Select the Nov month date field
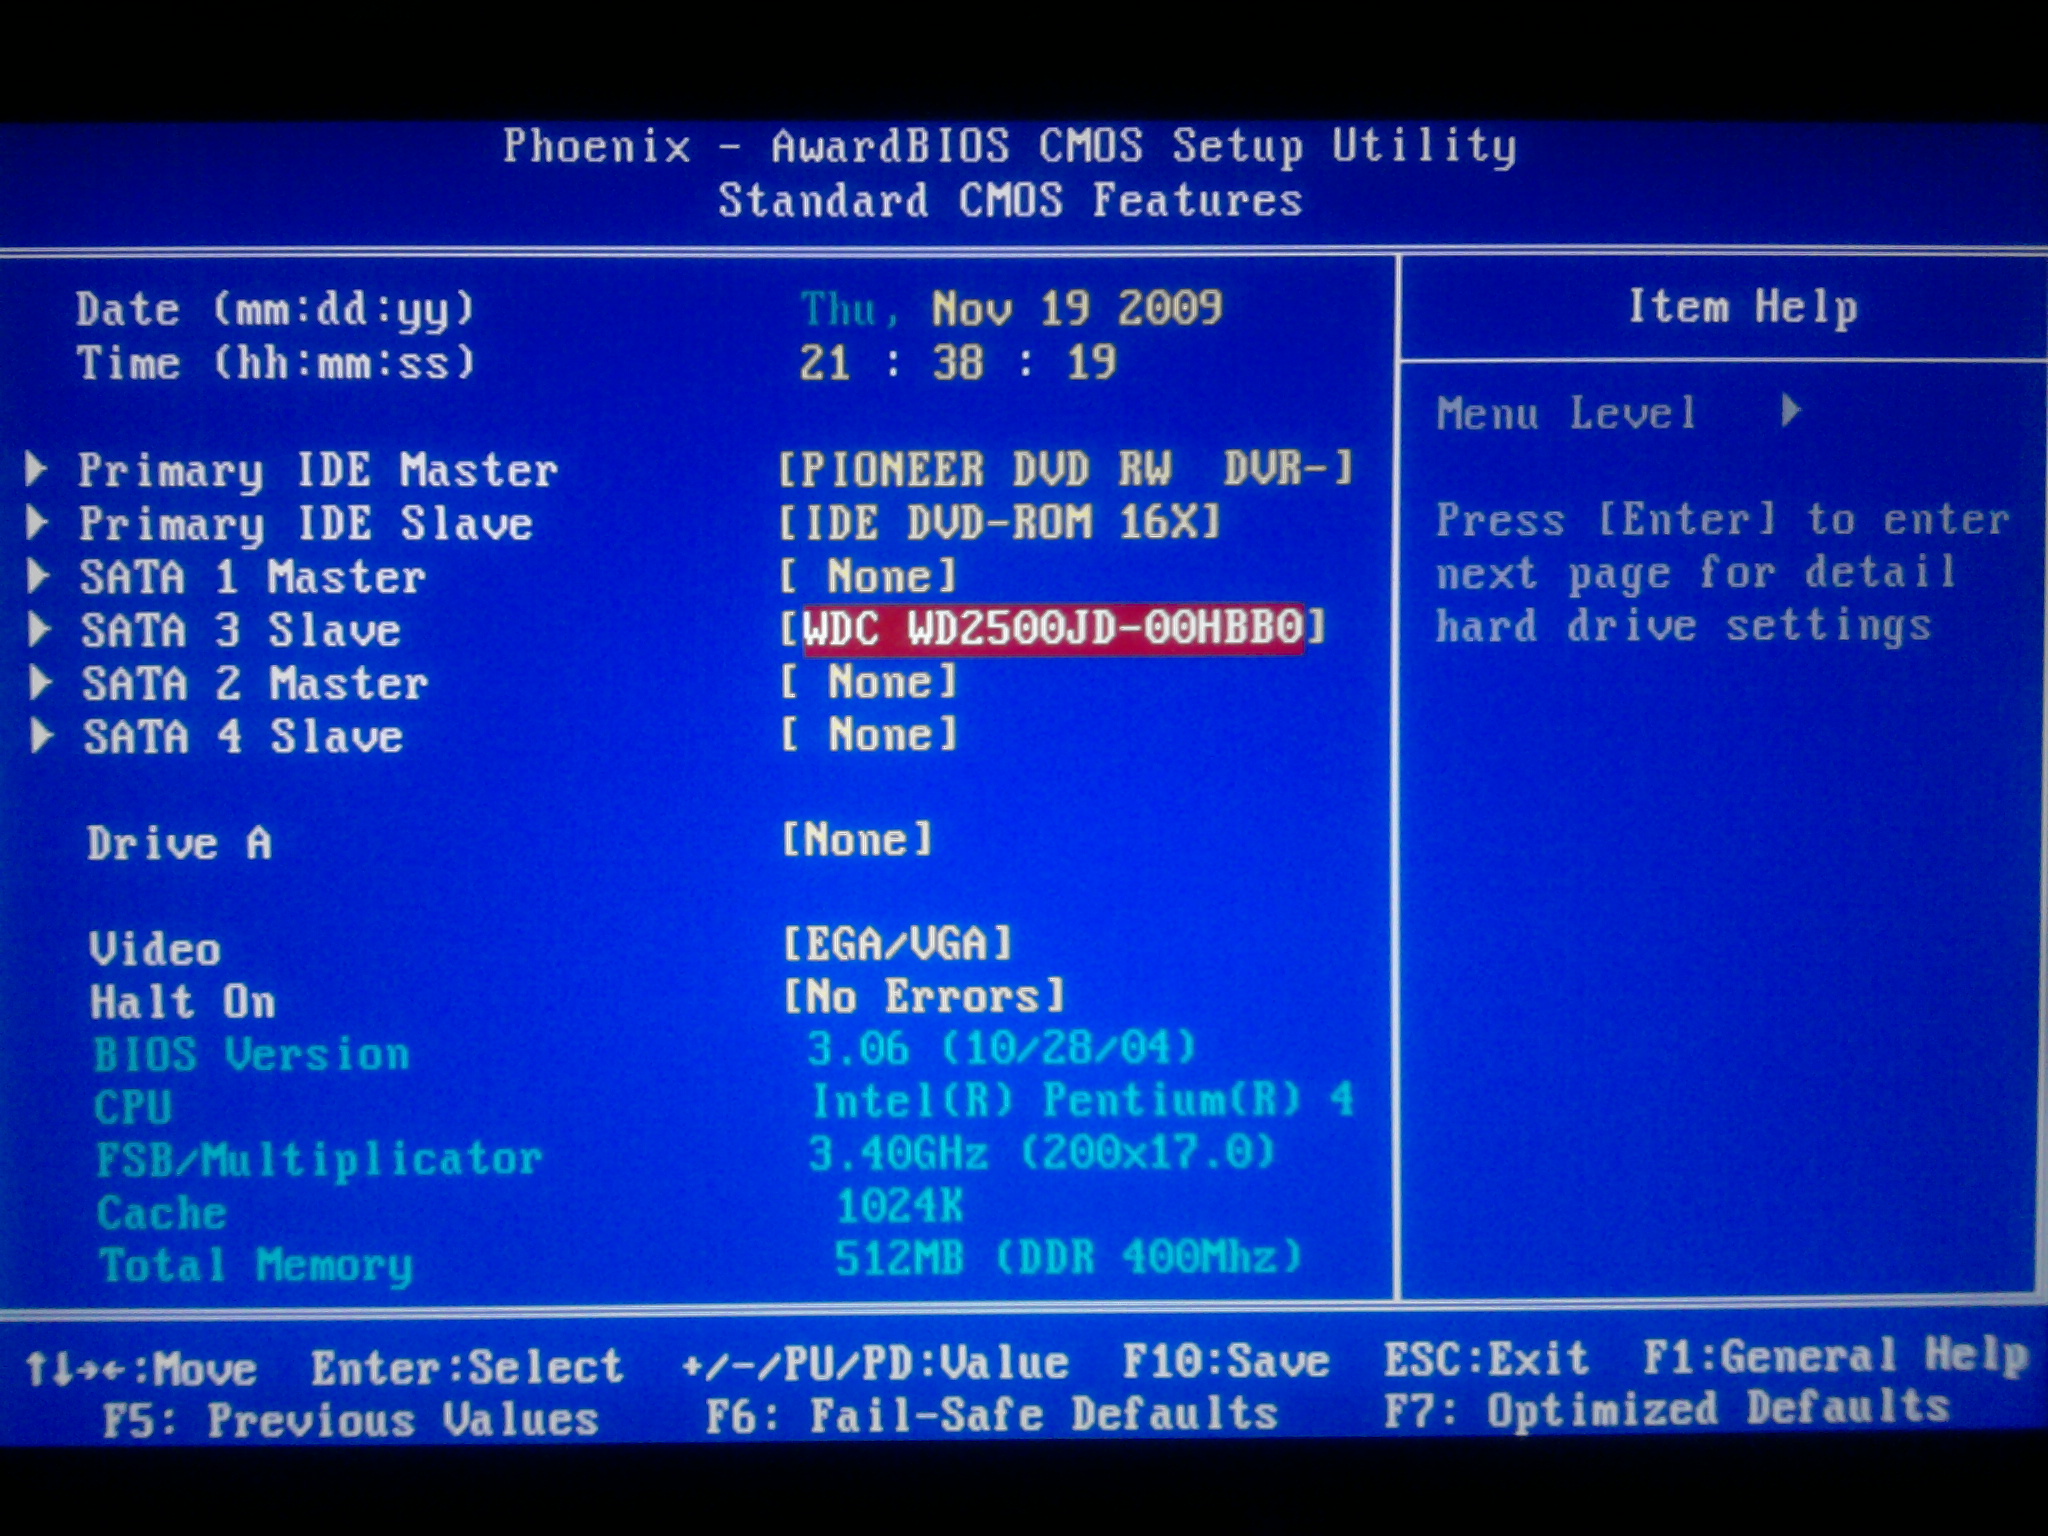This screenshot has width=2048, height=1536. click(970, 309)
